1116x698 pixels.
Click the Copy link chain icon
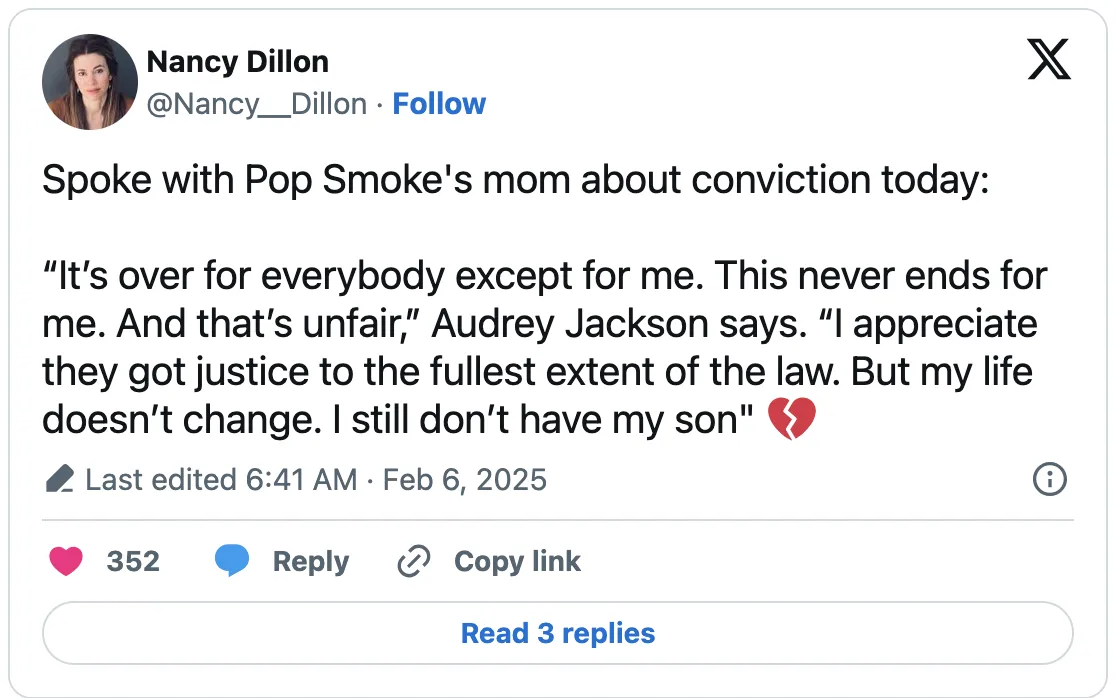413,561
